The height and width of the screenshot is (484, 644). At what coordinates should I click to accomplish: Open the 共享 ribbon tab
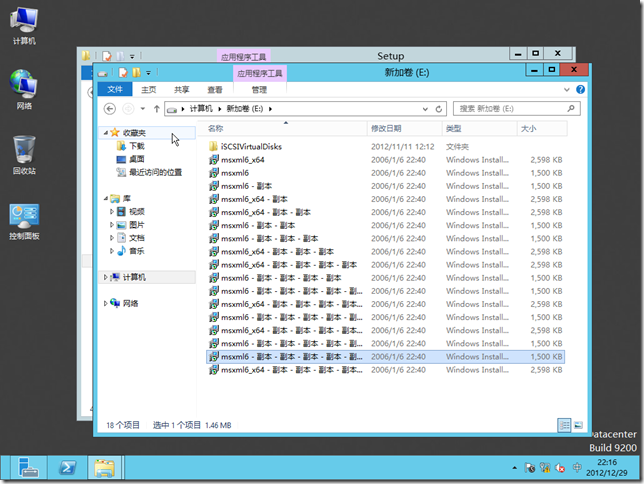point(182,90)
